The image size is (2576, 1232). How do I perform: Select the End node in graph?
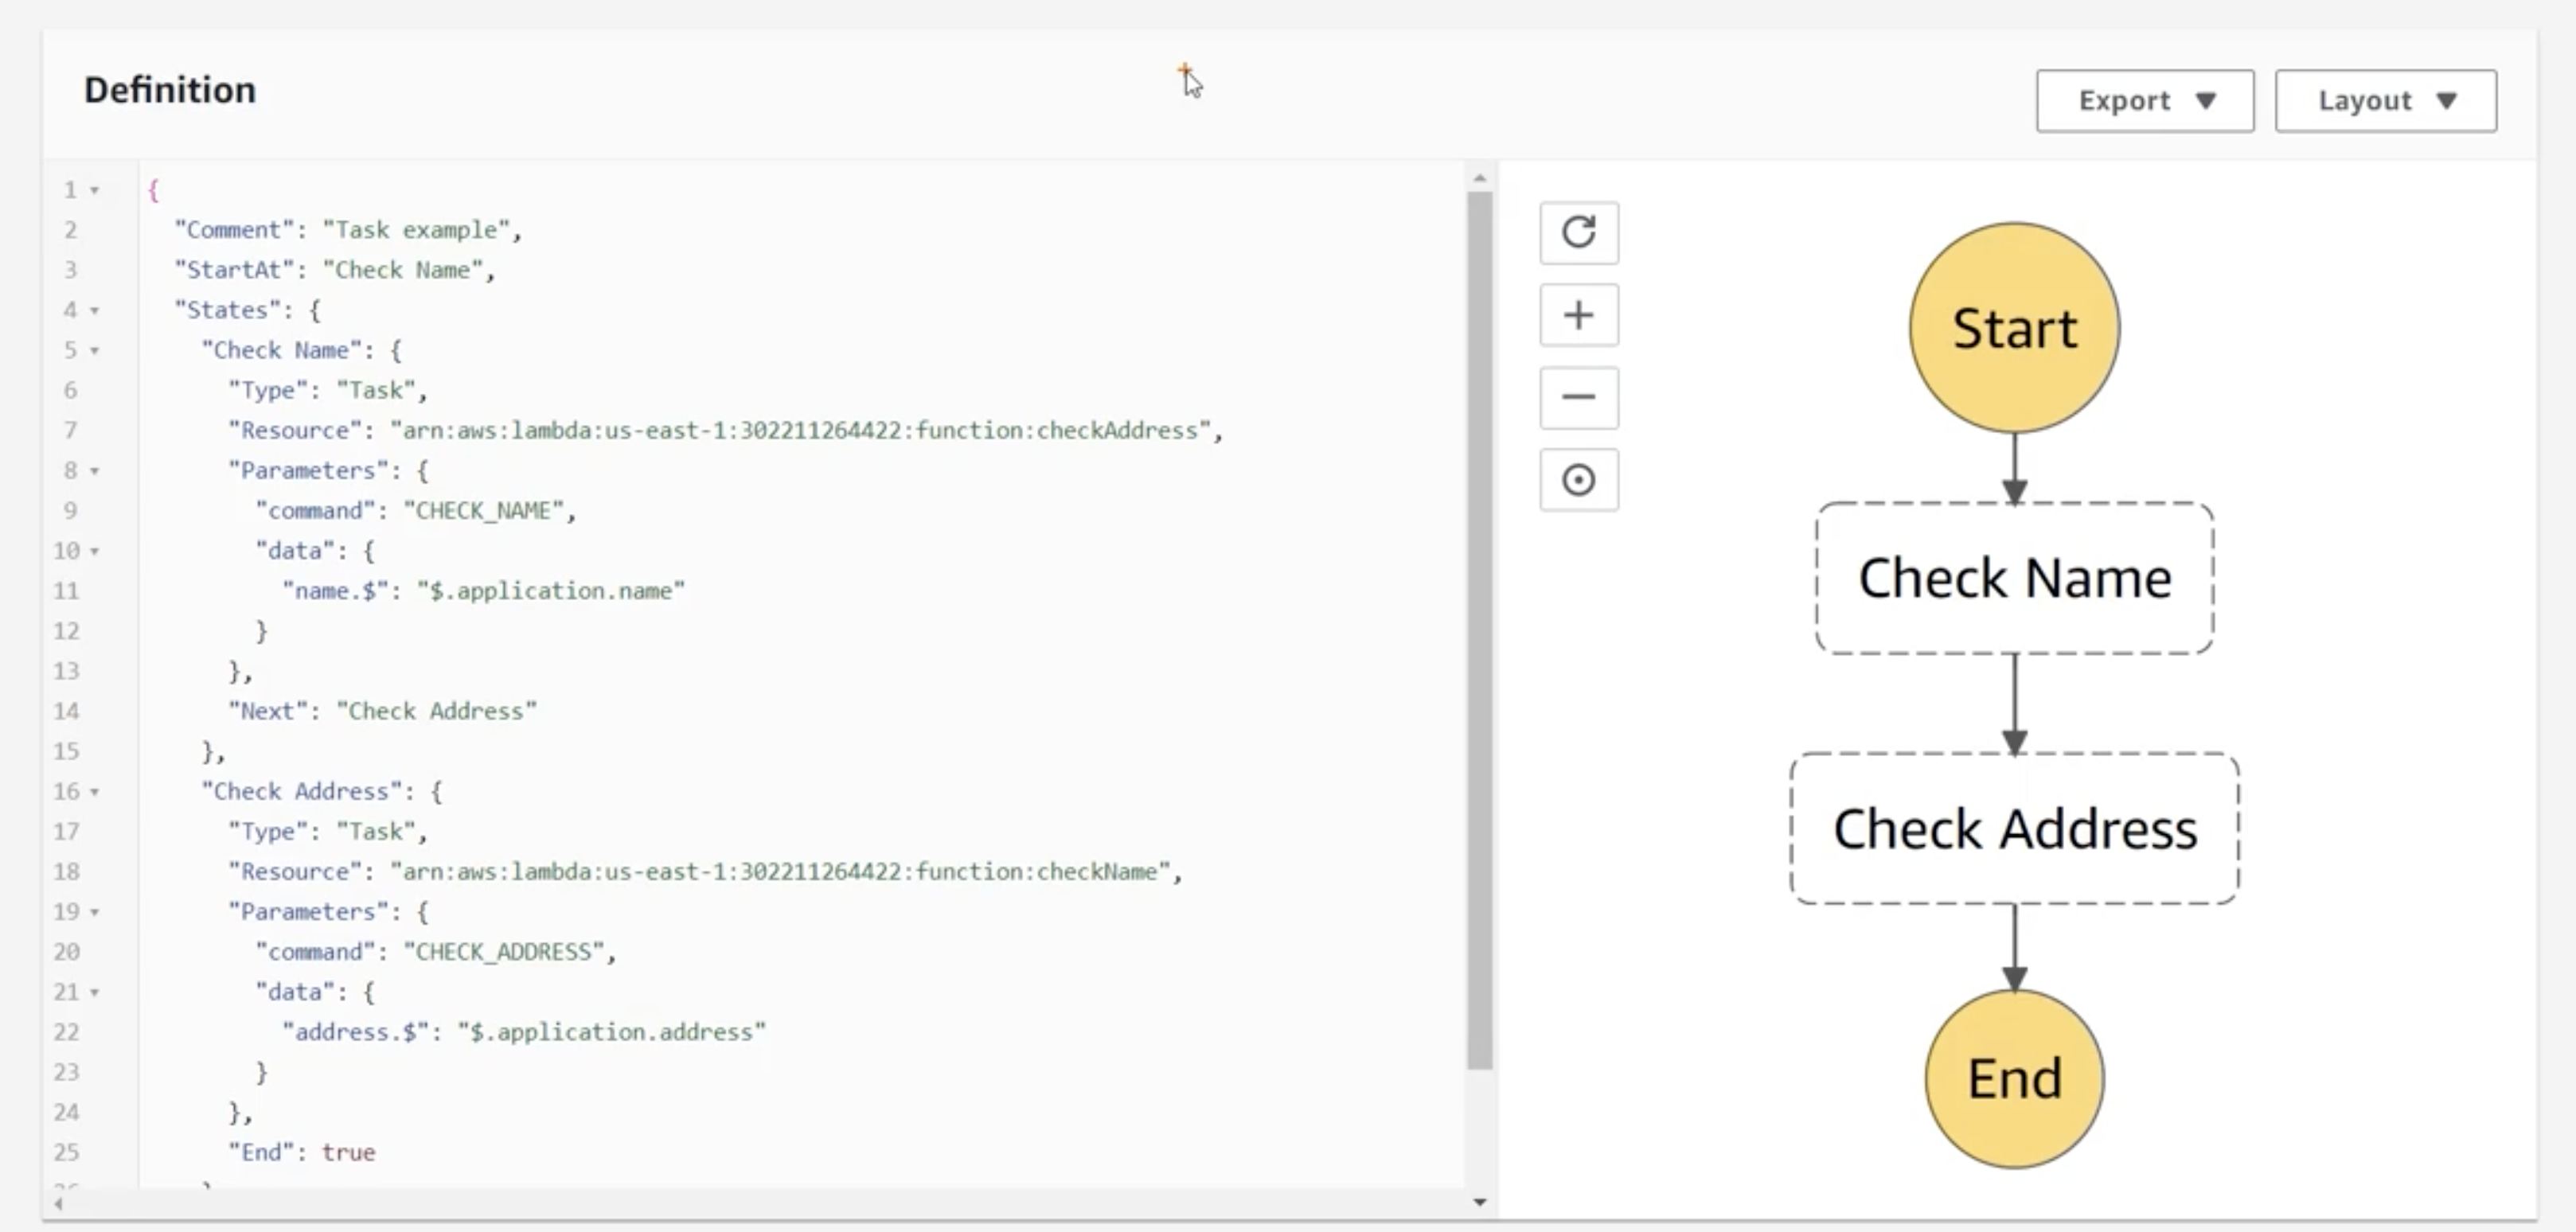(x=2014, y=1078)
